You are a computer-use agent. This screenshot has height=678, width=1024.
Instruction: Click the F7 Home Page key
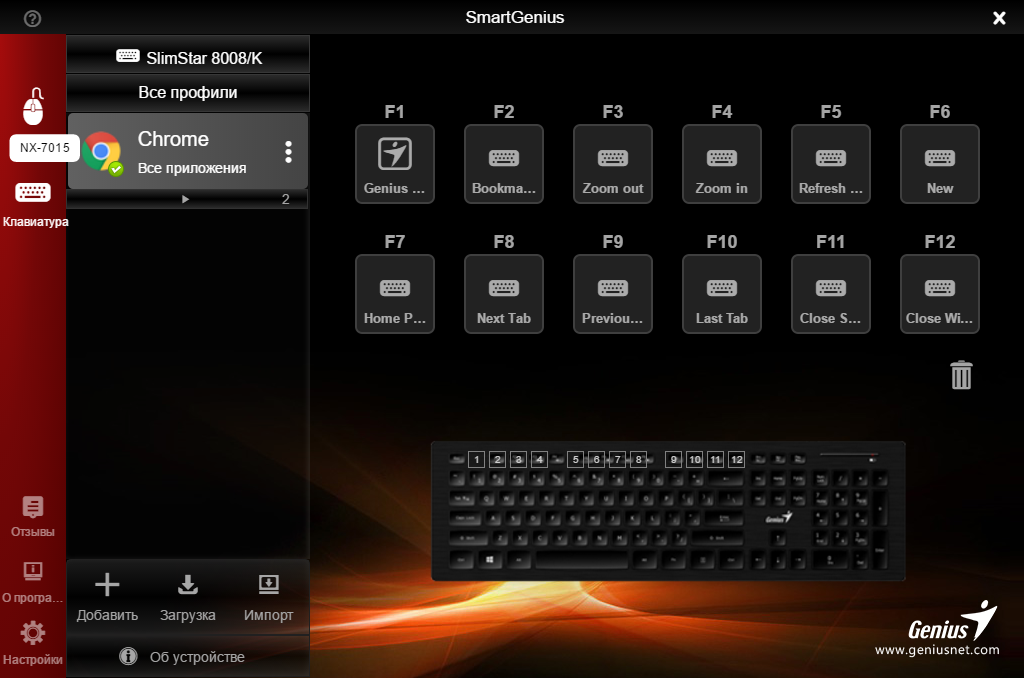coord(394,294)
